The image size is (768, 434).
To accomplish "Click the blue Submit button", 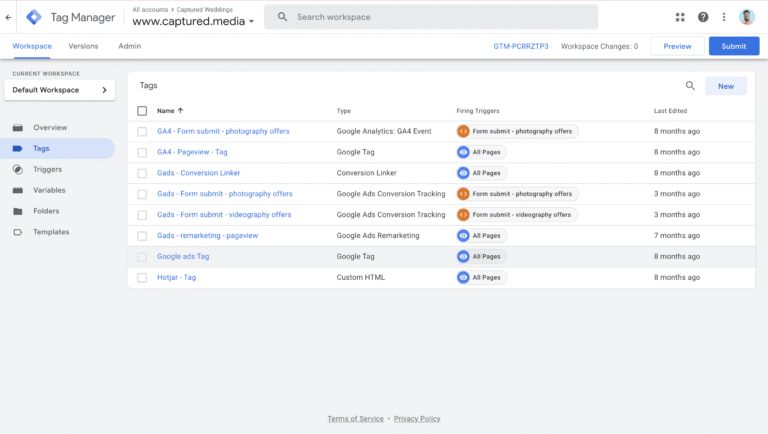I will pyautogui.click(x=733, y=46).
